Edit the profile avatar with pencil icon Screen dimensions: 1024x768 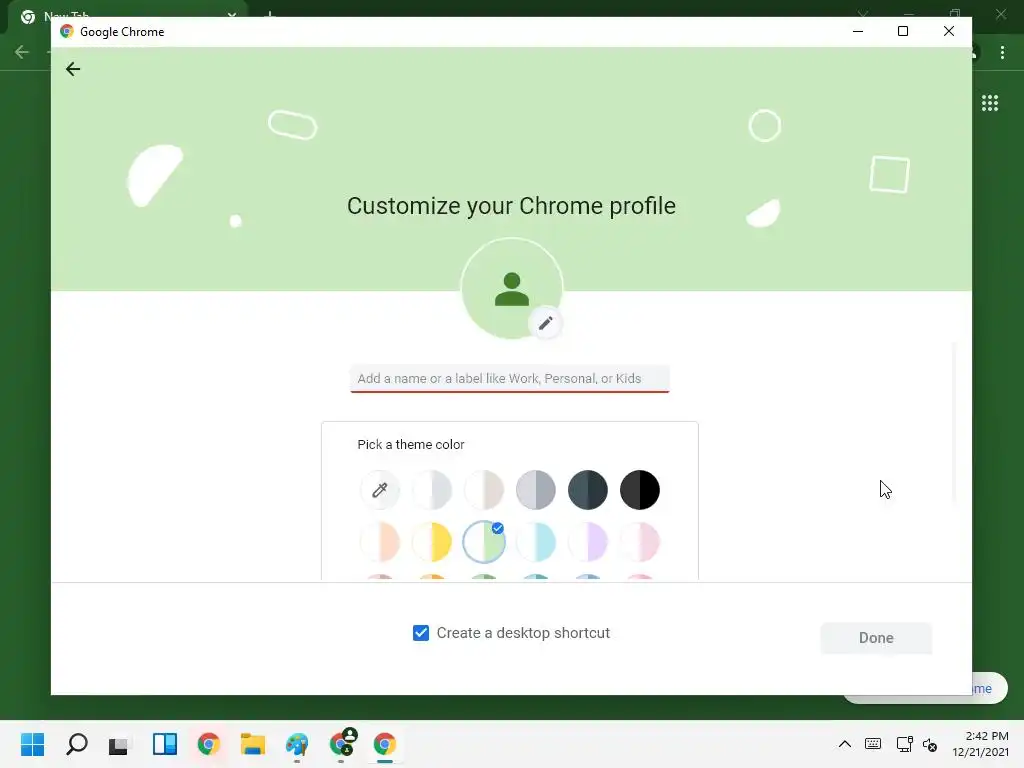point(545,323)
